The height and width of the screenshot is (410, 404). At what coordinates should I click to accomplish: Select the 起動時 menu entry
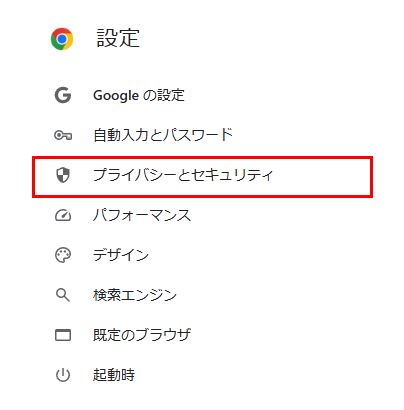tap(114, 375)
